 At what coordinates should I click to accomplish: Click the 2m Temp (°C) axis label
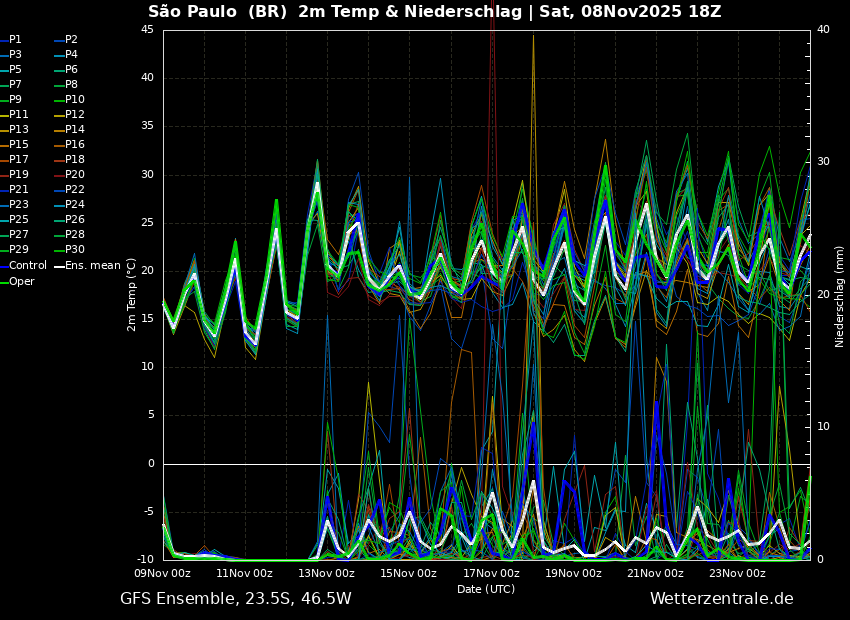click(x=132, y=294)
